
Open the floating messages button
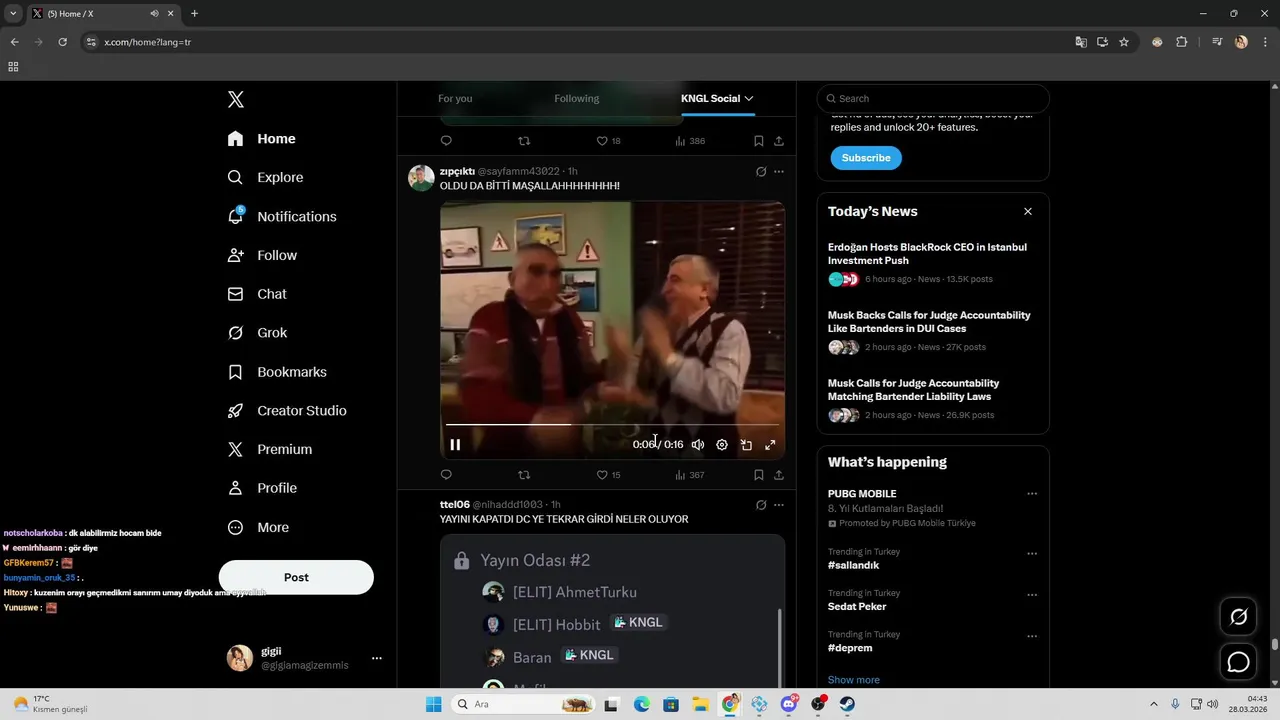click(1238, 662)
